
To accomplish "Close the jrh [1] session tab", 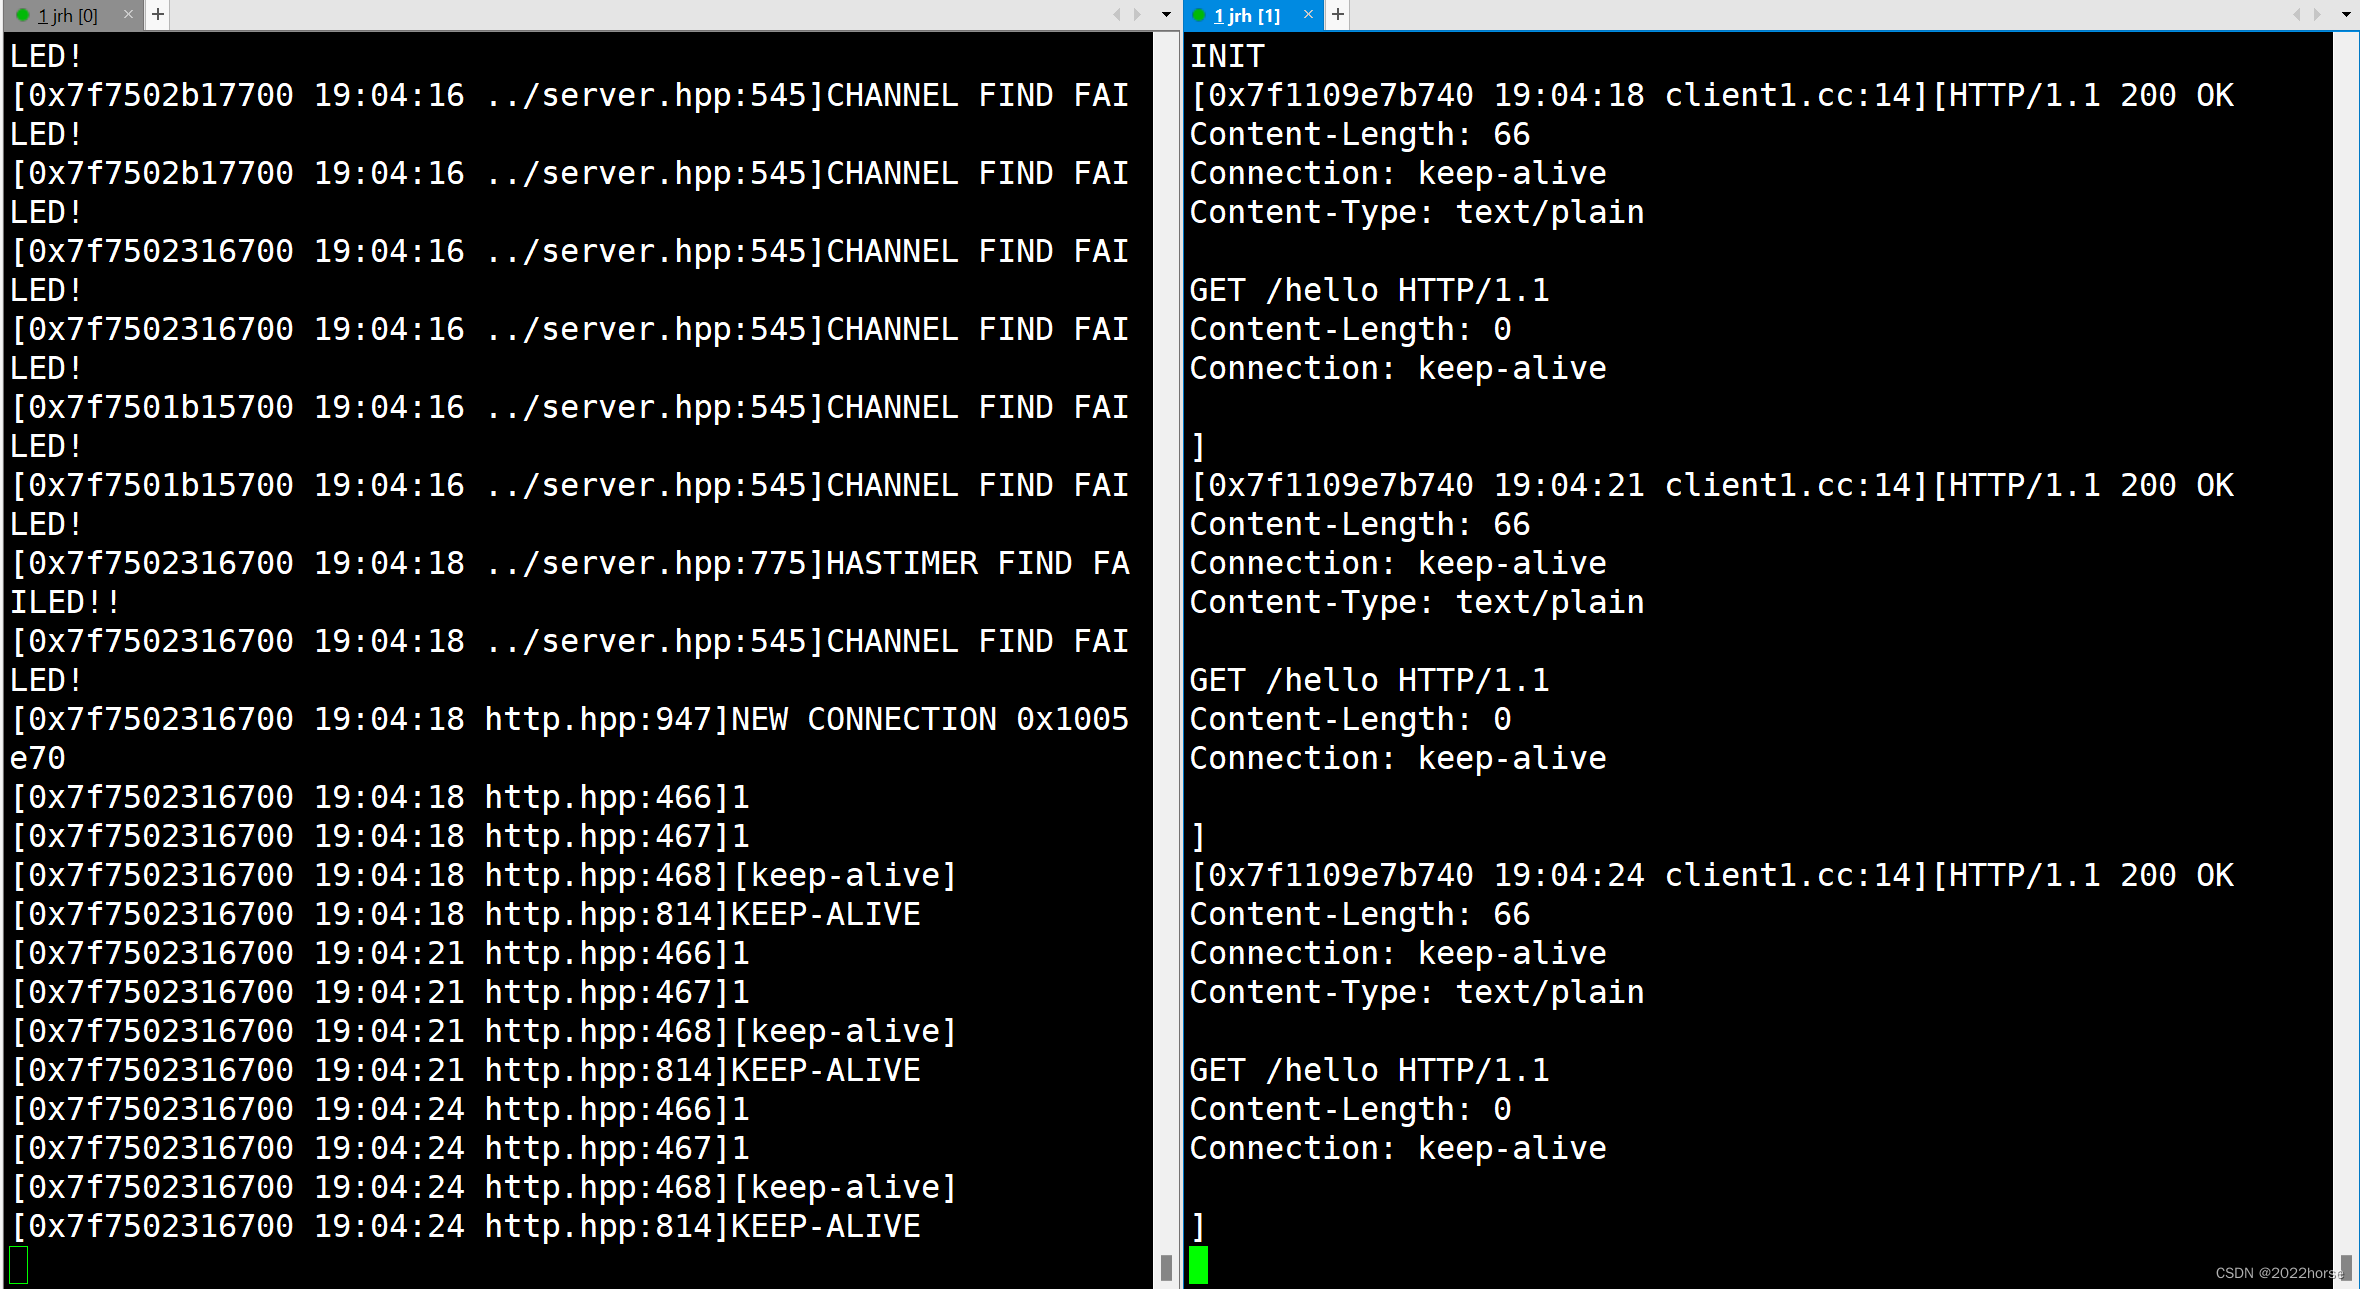I will 1307,15.
